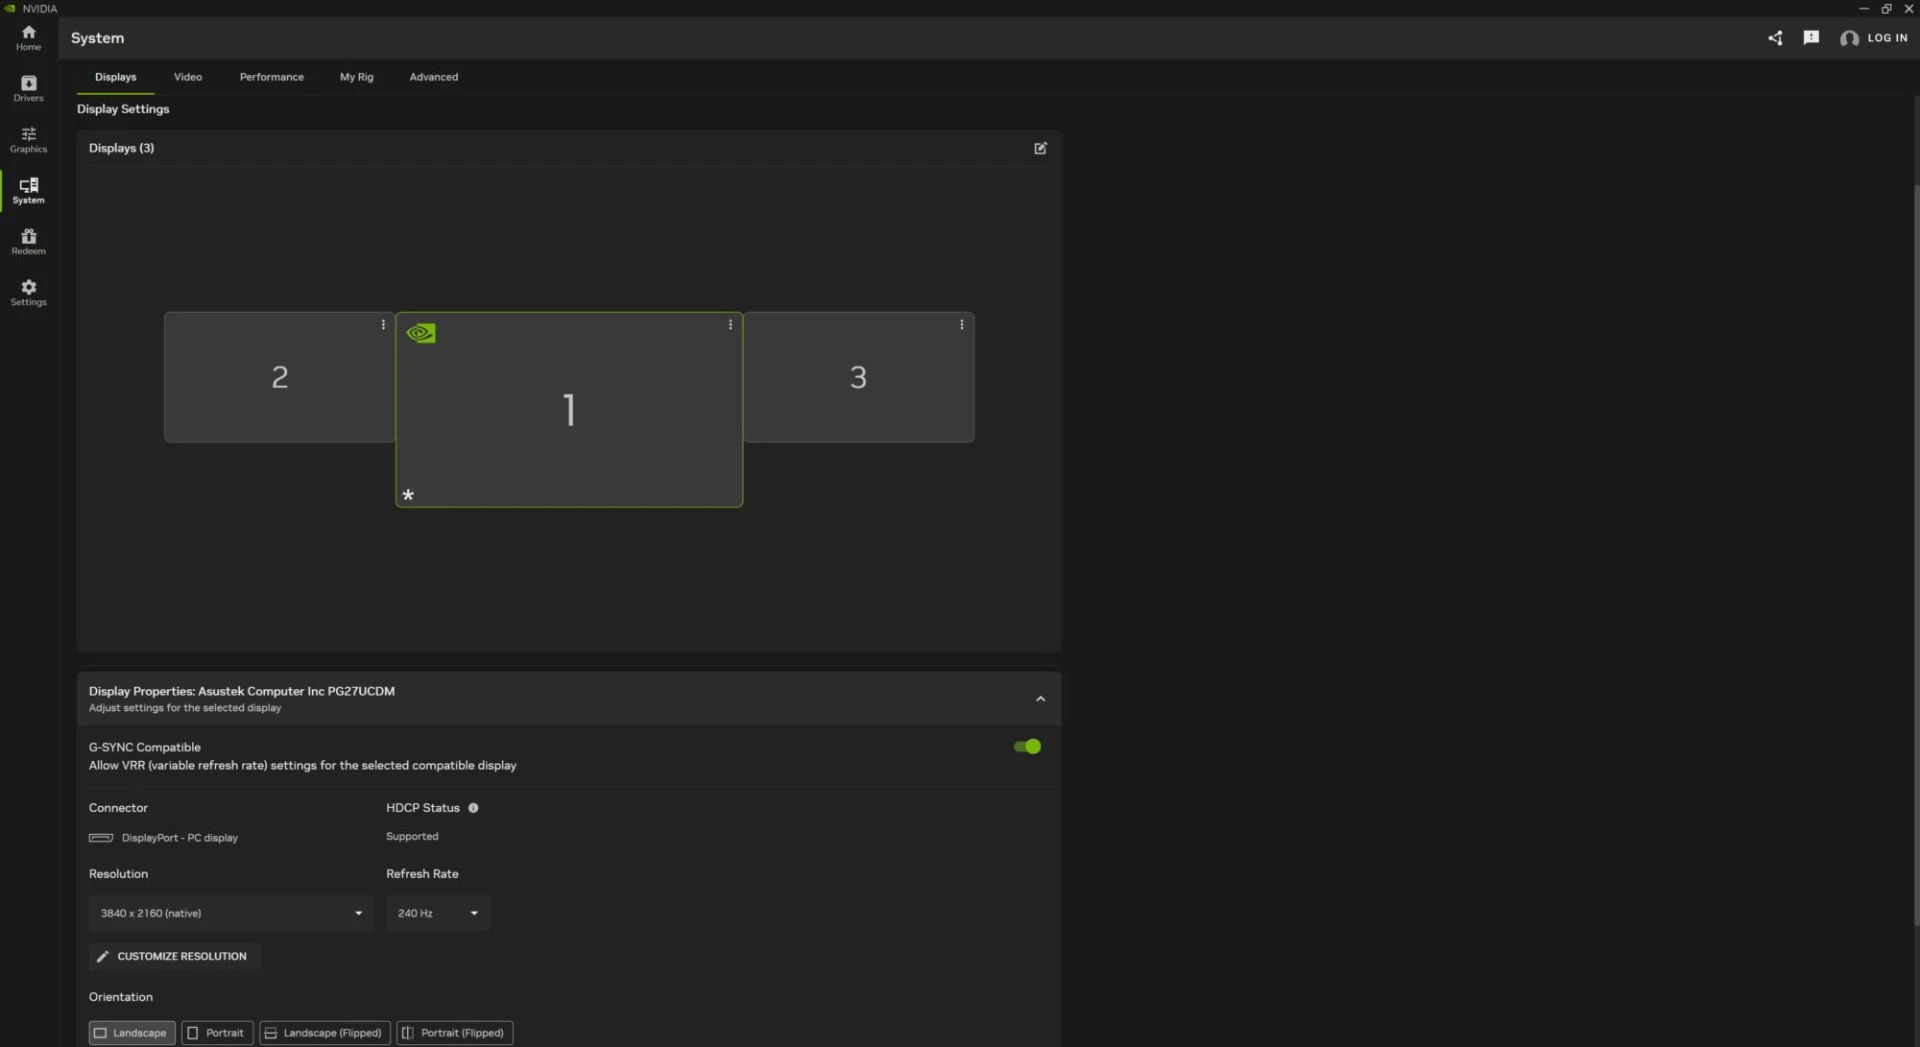Image resolution: width=1920 pixels, height=1047 pixels.
Task: Select Portrait orientation
Action: (217, 1033)
